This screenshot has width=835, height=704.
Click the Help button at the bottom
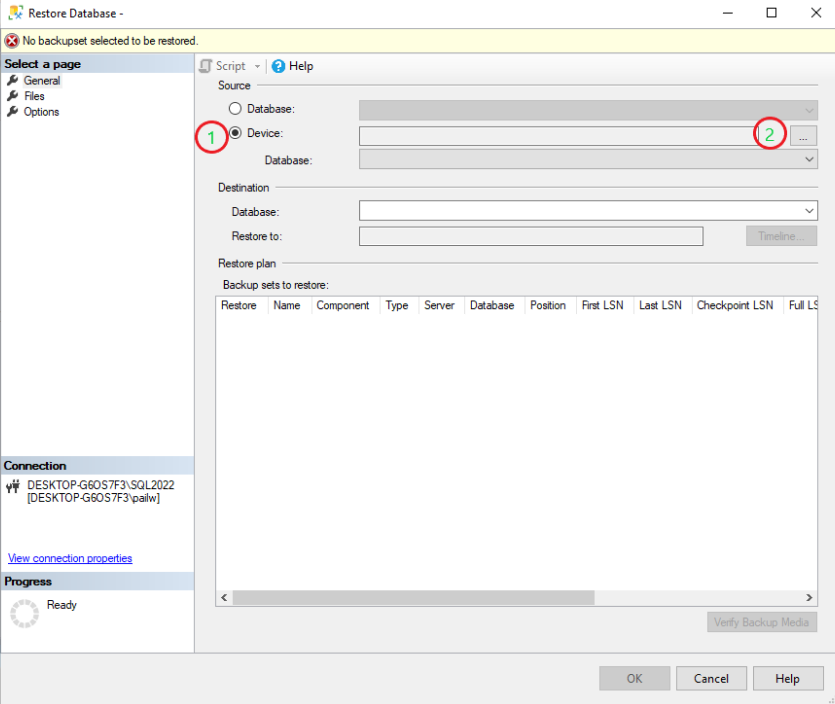pyautogui.click(x=787, y=678)
